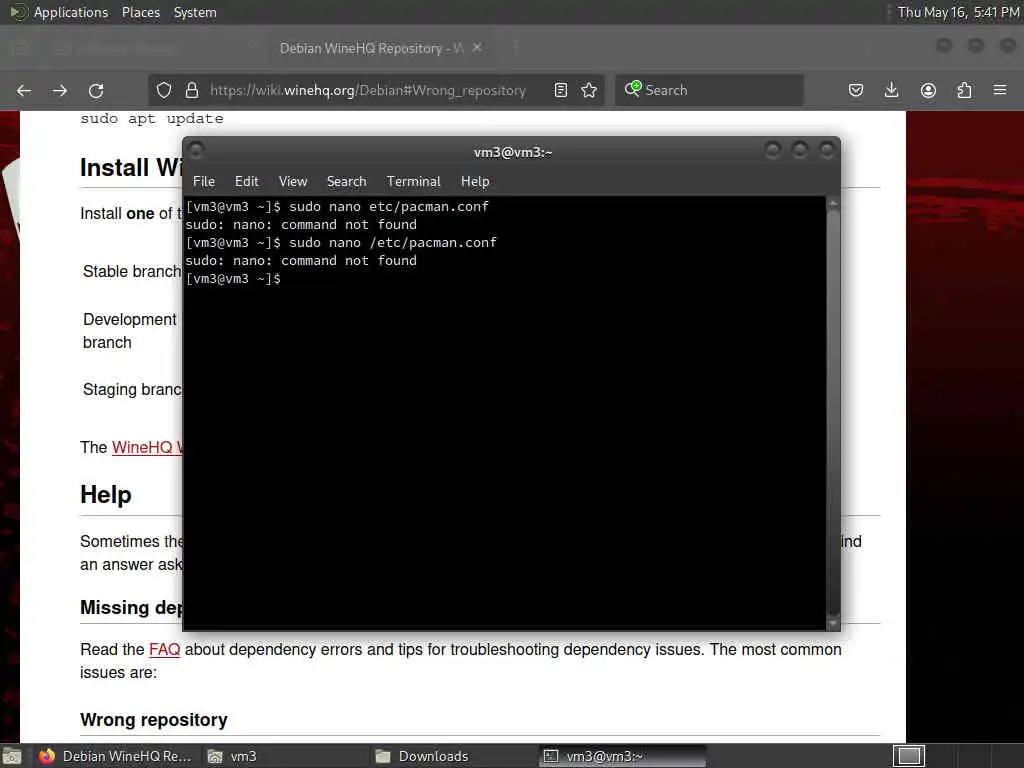
Task: Open terminal Help menu
Action: click(x=475, y=182)
